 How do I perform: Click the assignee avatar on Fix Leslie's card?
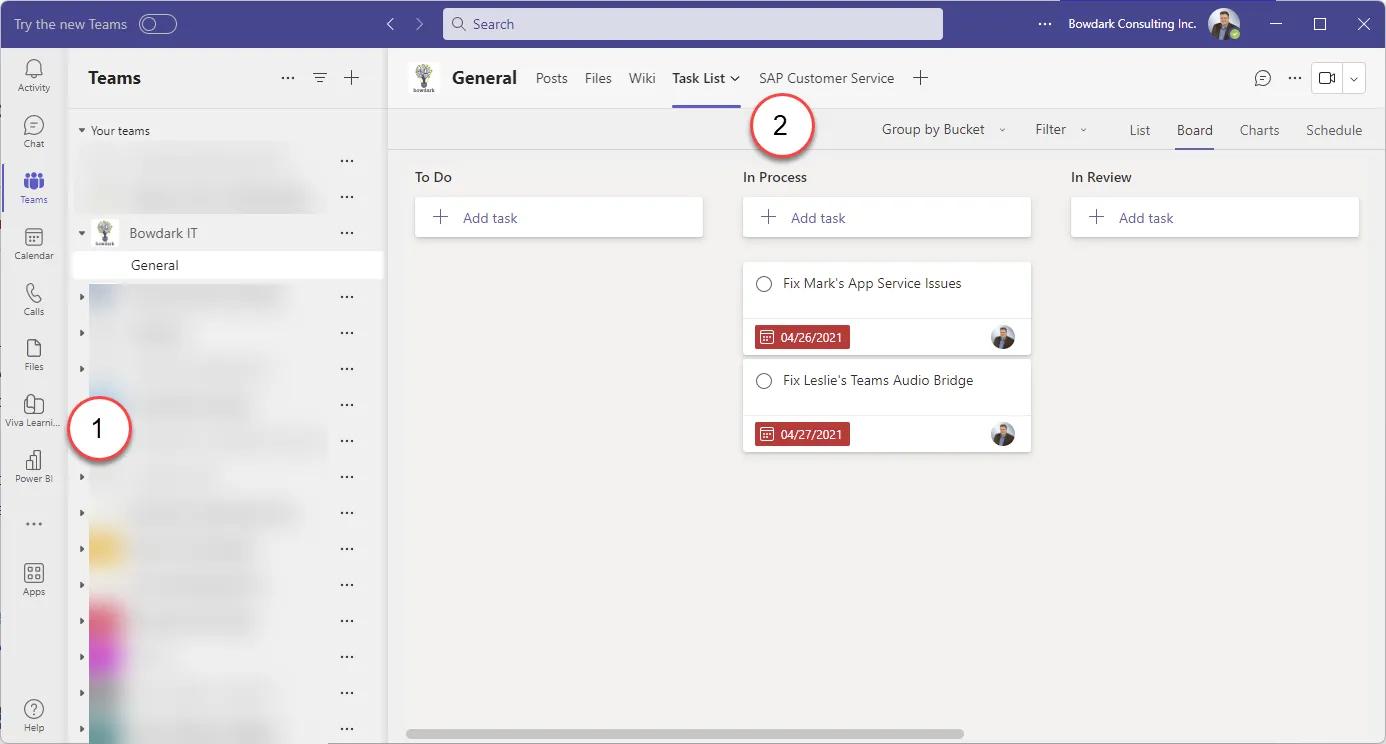1003,435
